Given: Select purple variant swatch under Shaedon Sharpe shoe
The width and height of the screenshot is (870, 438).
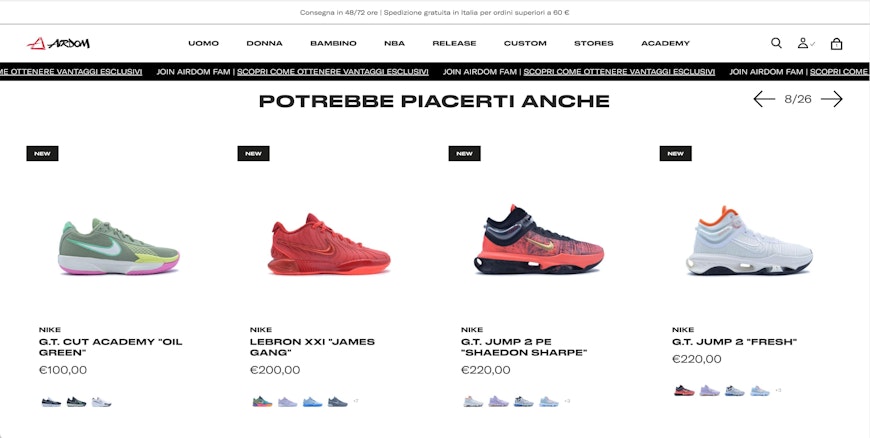Looking at the screenshot, I should [x=498, y=401].
